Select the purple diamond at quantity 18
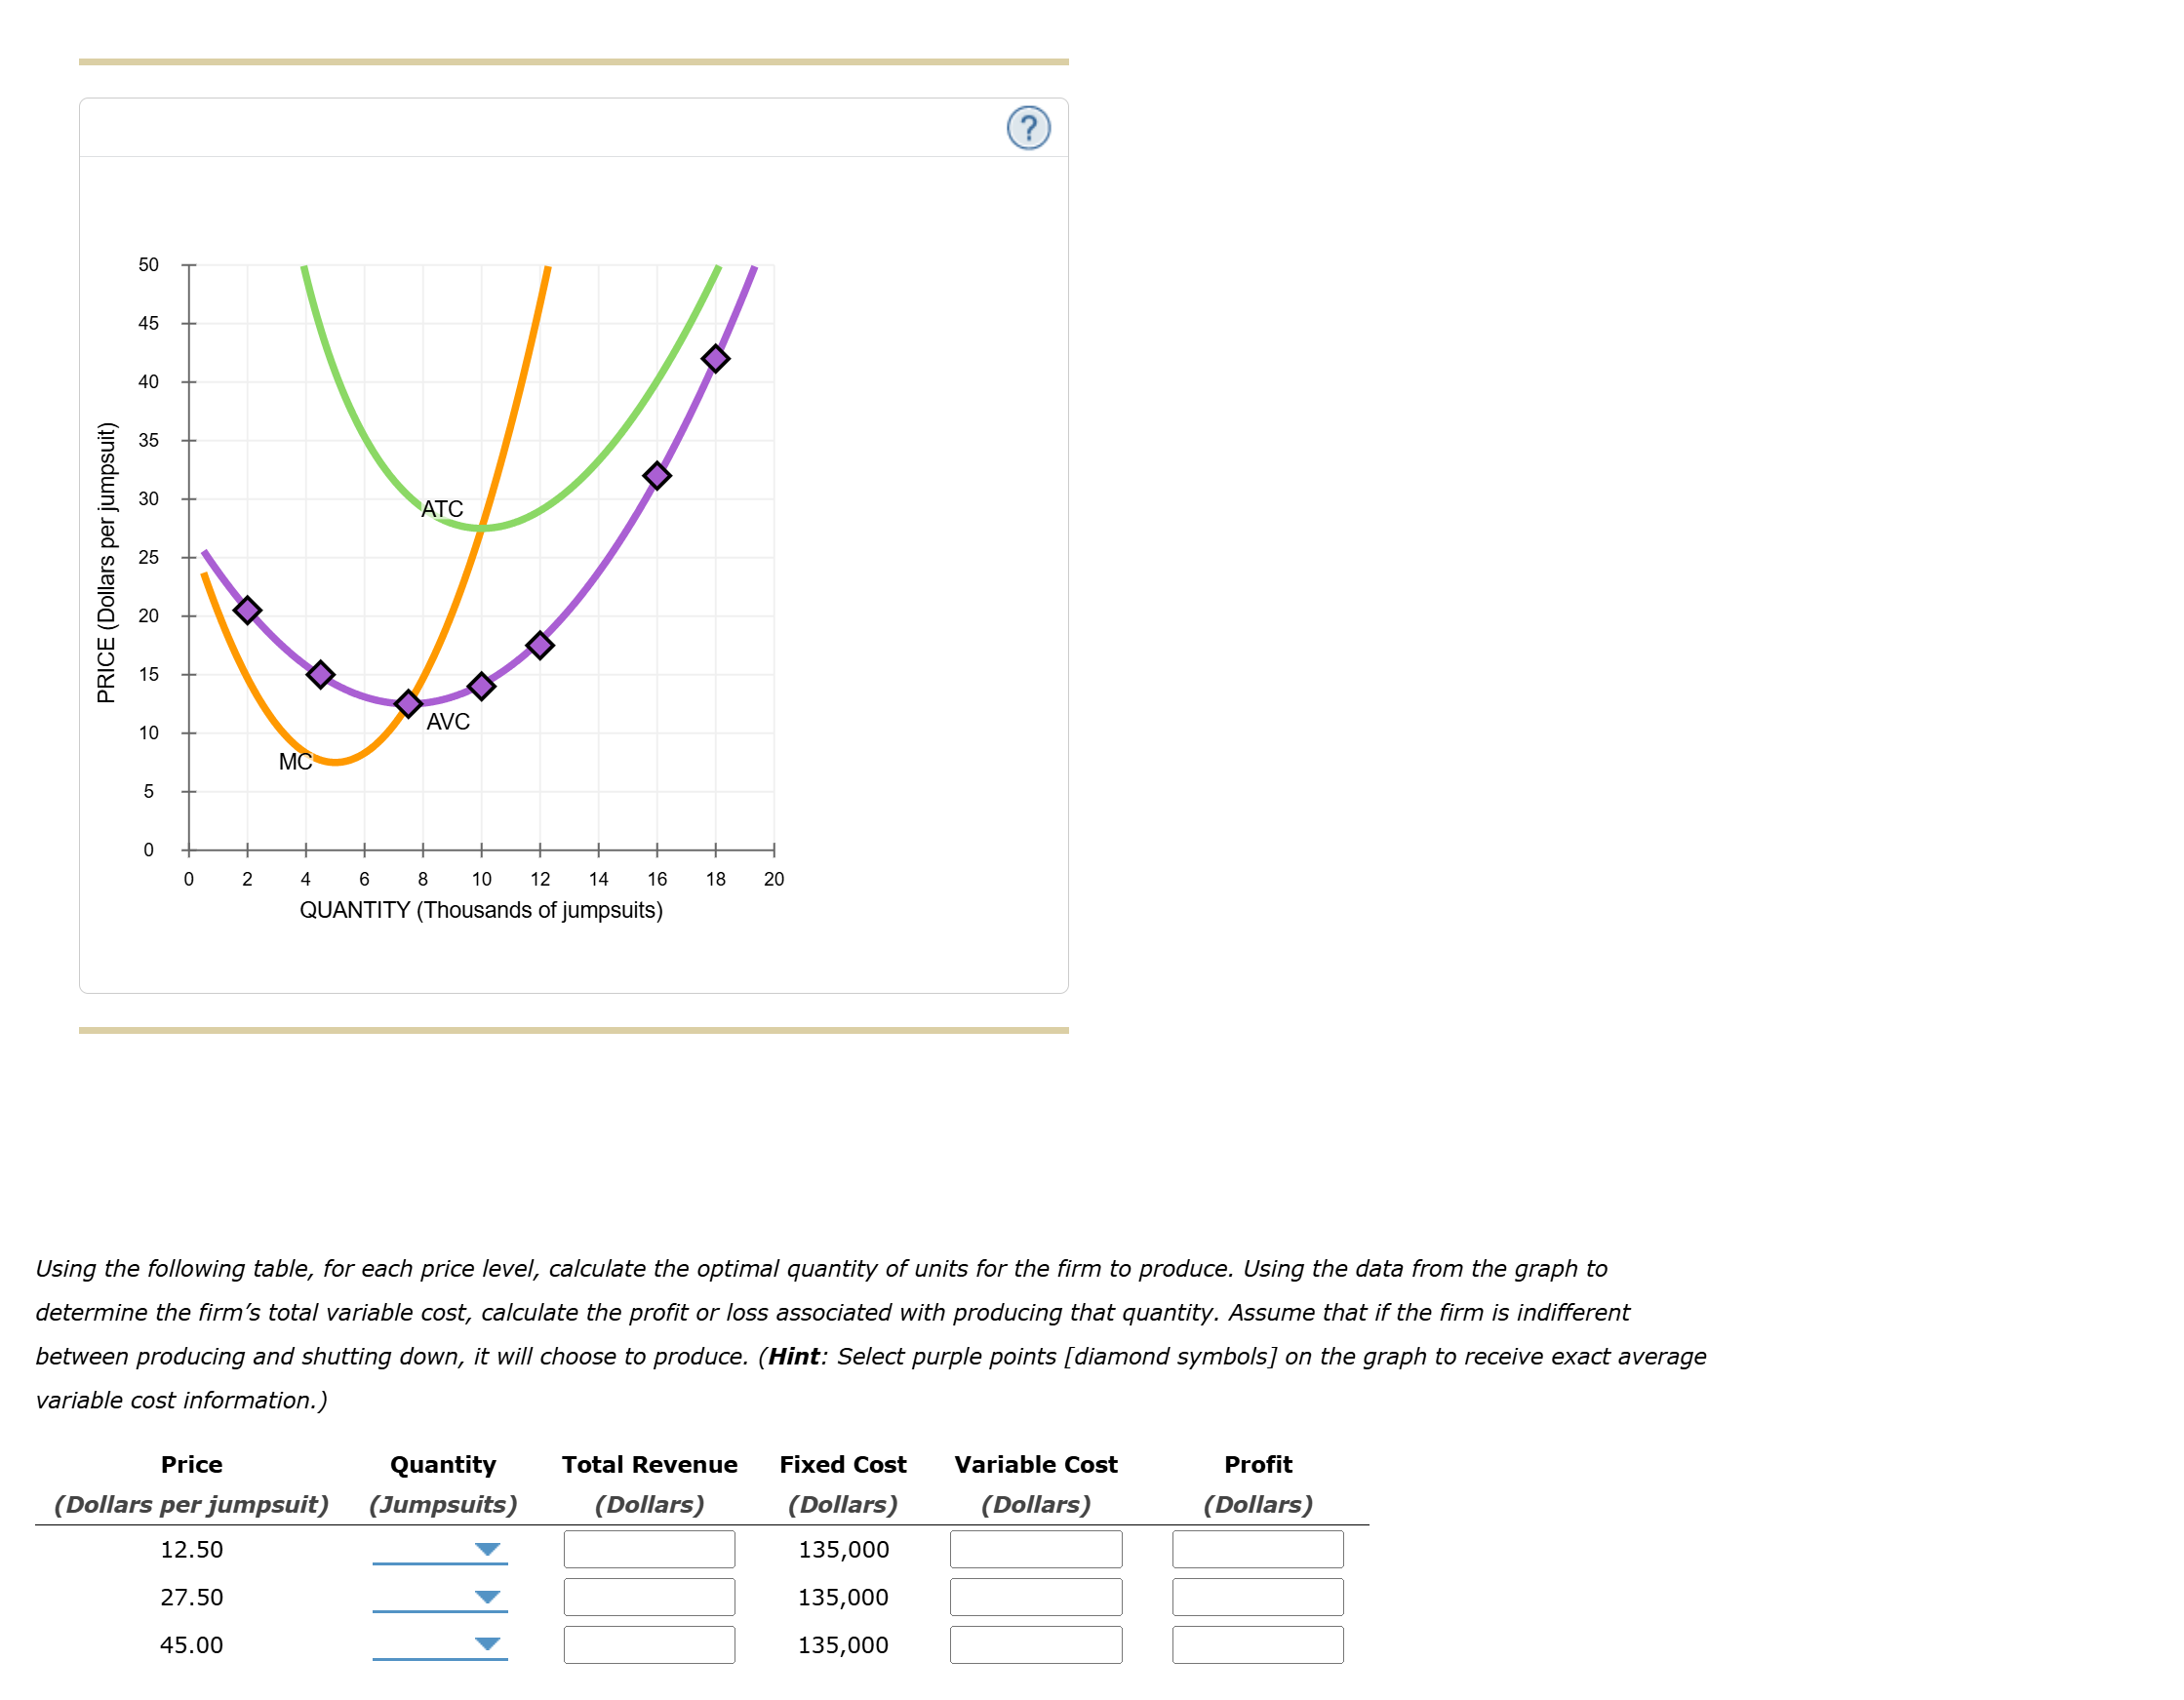This screenshot has width=2184, height=1700. pyautogui.click(x=715, y=358)
